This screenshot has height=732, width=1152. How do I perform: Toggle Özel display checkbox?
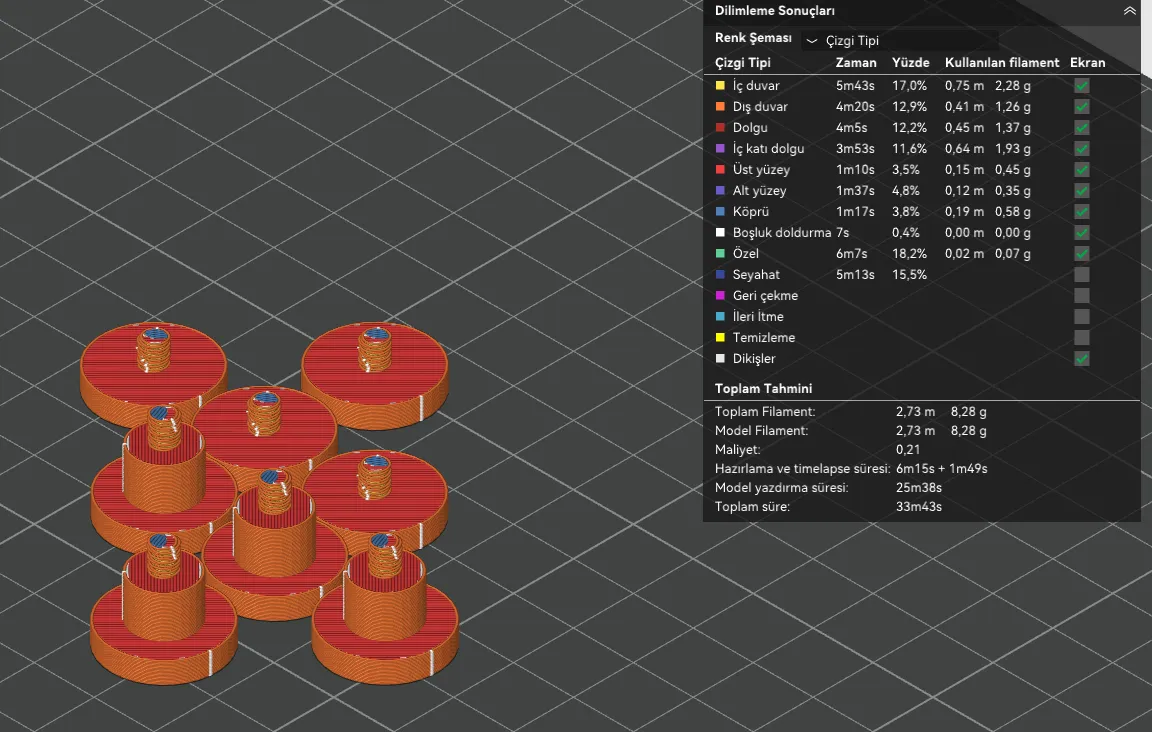click(1081, 254)
